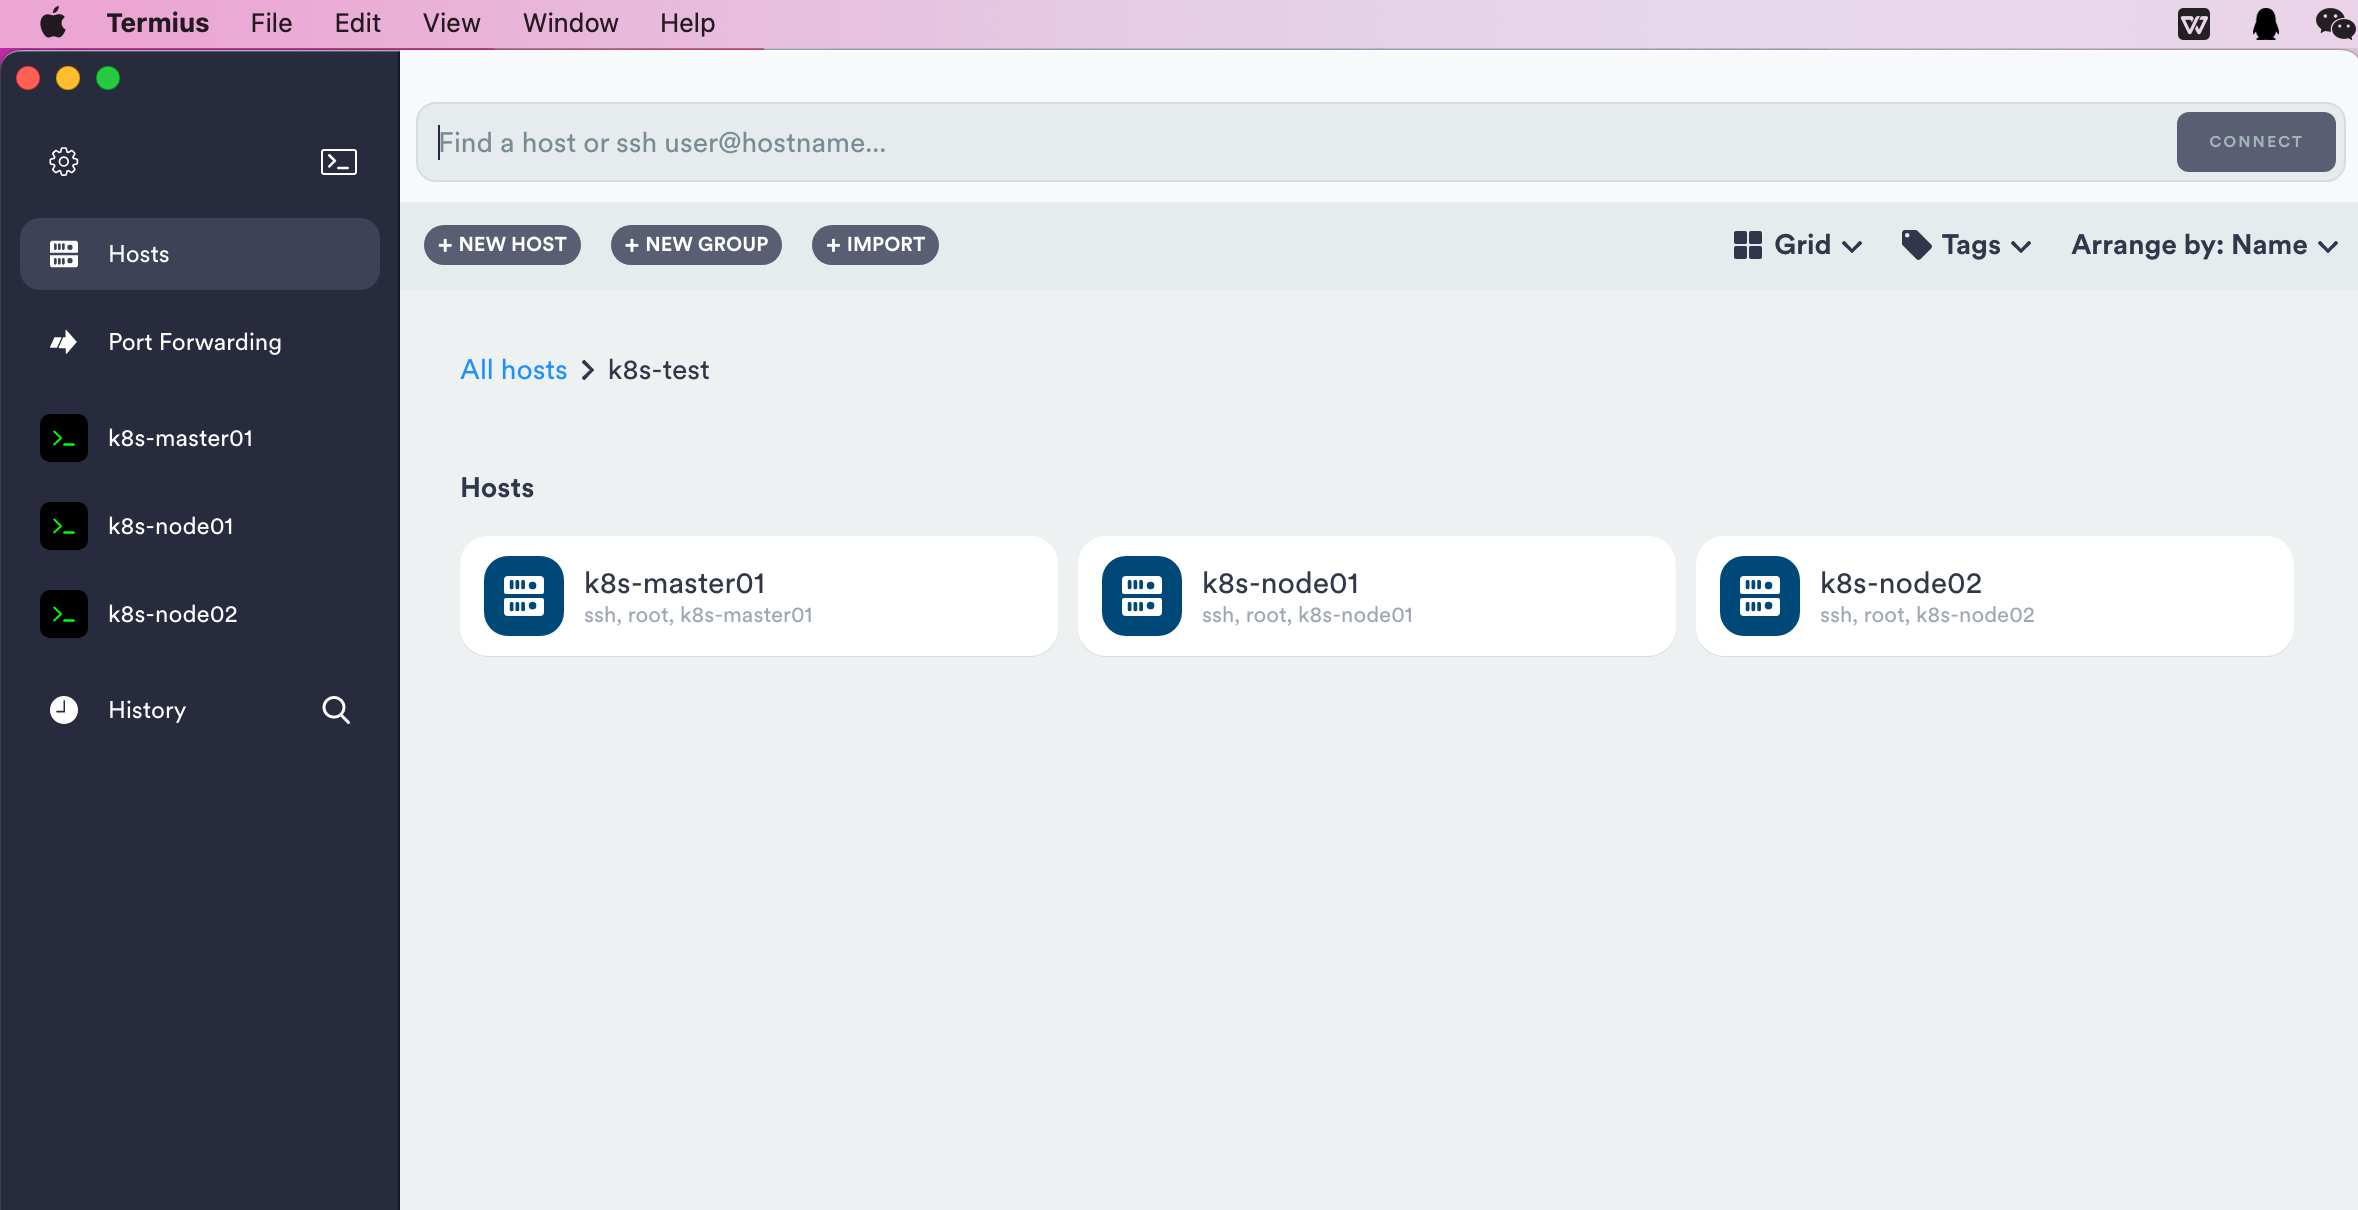Viewport: 2358px width, 1210px height.
Task: Open the WeChat icon in menu bar
Action: click(x=2334, y=23)
